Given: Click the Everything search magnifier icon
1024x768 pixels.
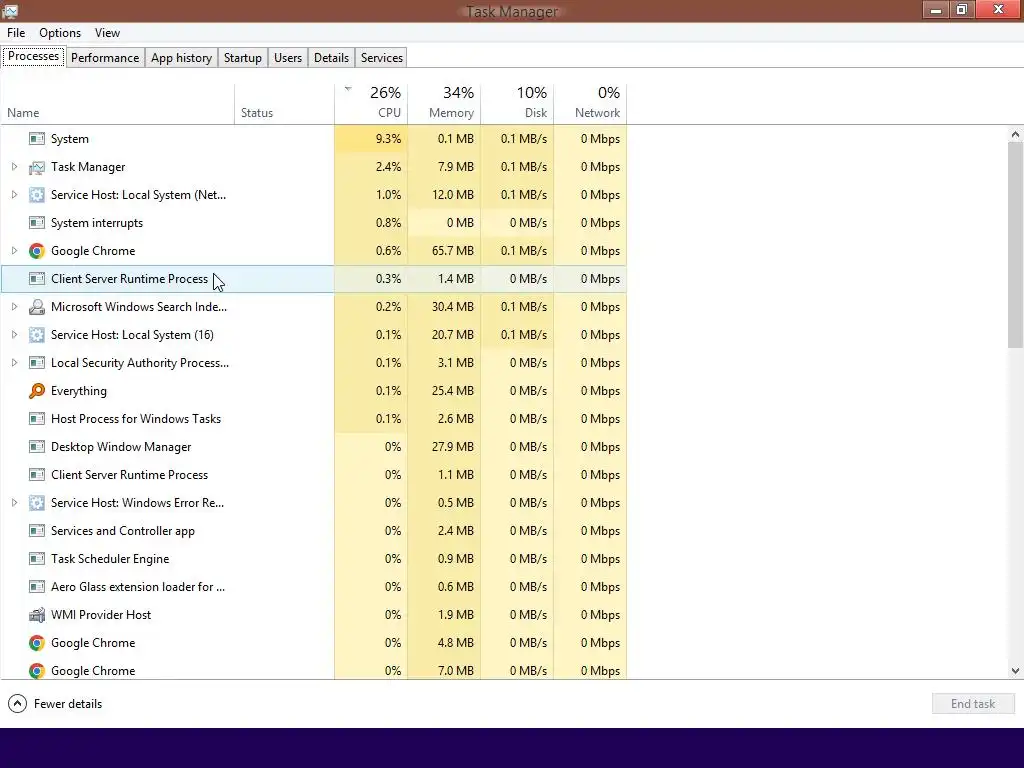Looking at the screenshot, I should coord(37,391).
